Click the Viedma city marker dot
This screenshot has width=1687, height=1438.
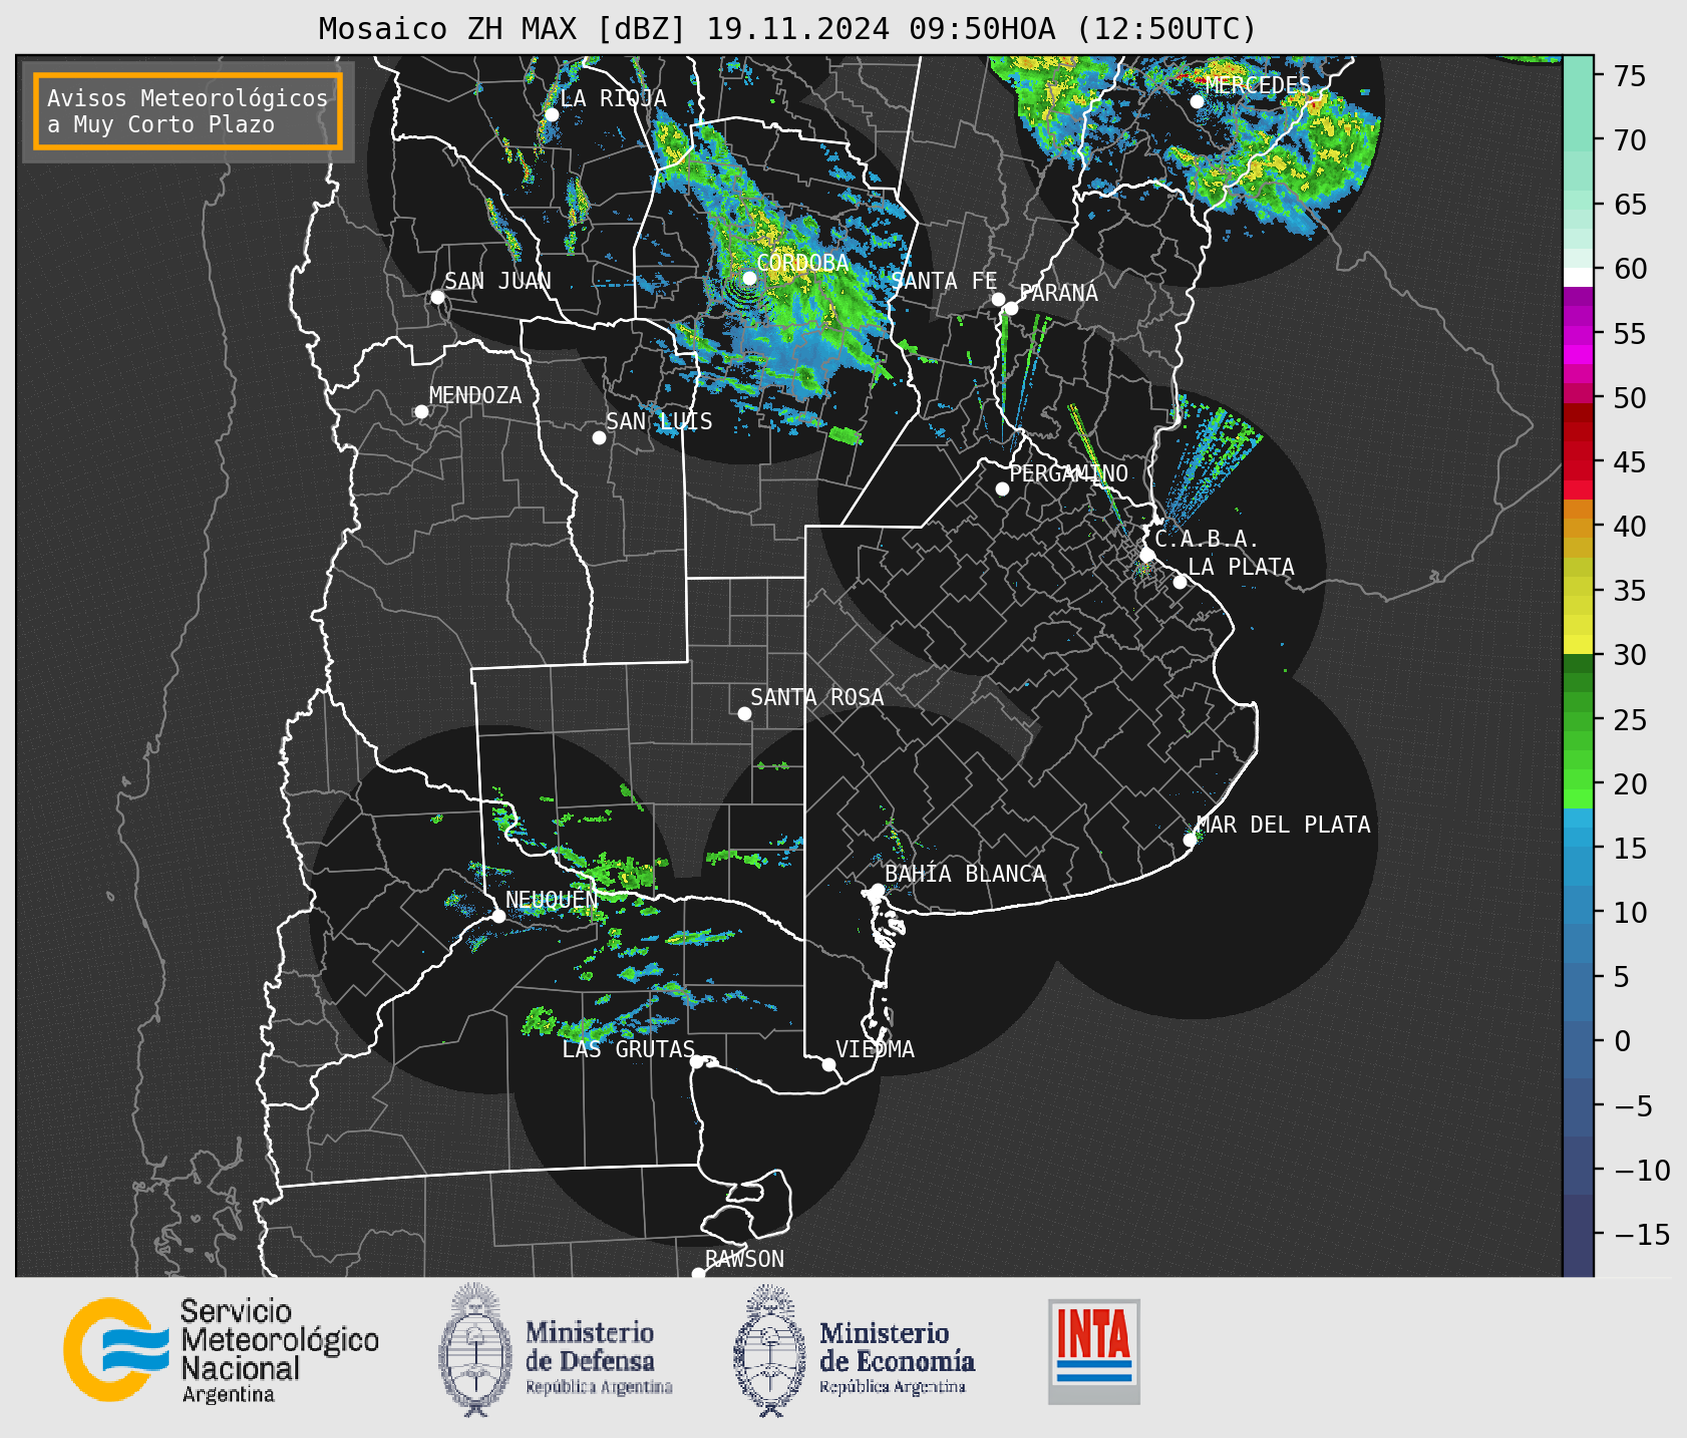click(x=828, y=1064)
